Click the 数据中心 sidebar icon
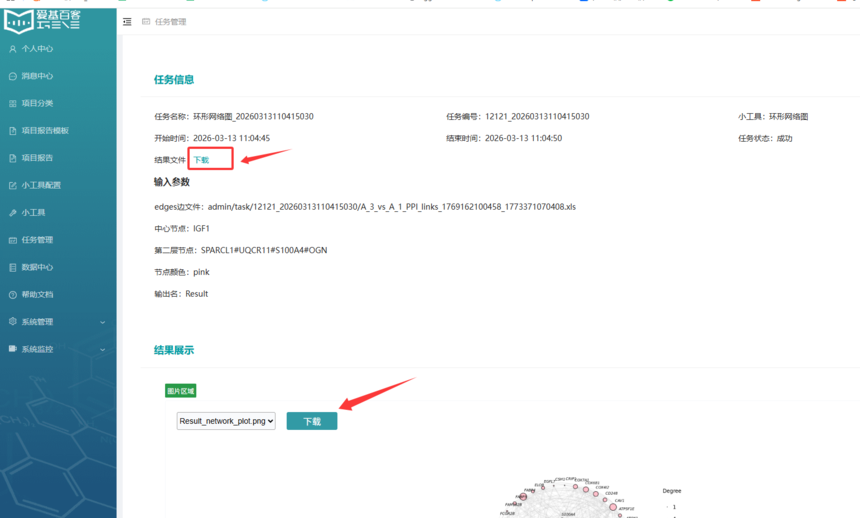This screenshot has height=518, width=860. (x=13, y=267)
